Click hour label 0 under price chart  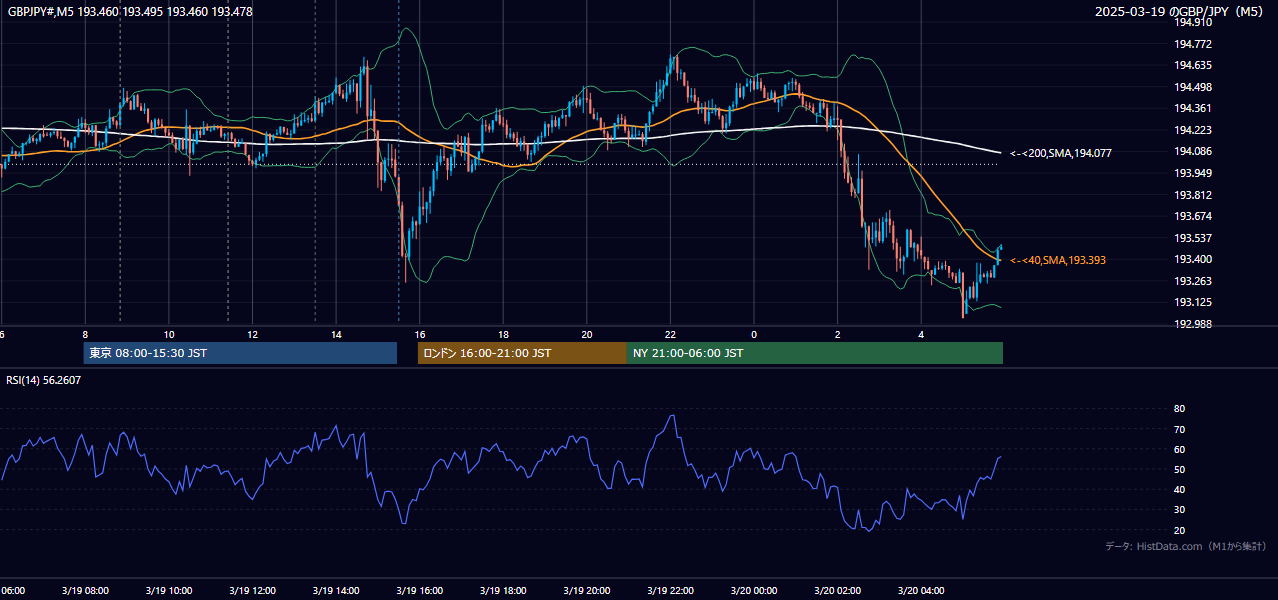point(754,334)
